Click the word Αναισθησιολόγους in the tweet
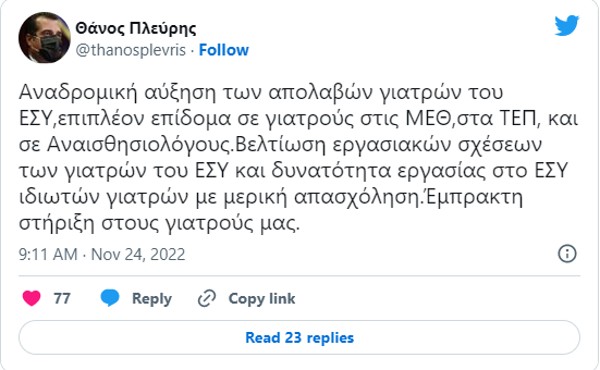The width and height of the screenshot is (600, 370). (139, 145)
